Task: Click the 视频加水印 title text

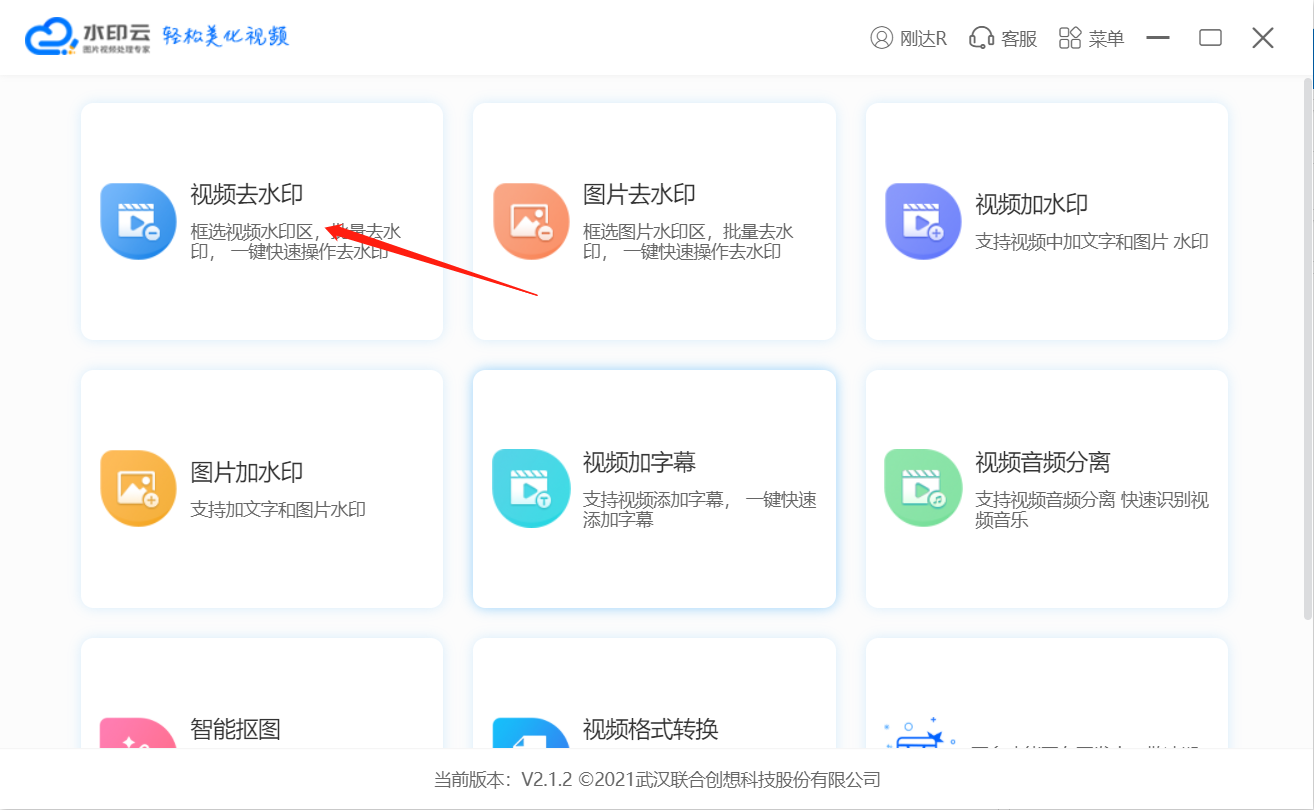Action: [x=1031, y=204]
